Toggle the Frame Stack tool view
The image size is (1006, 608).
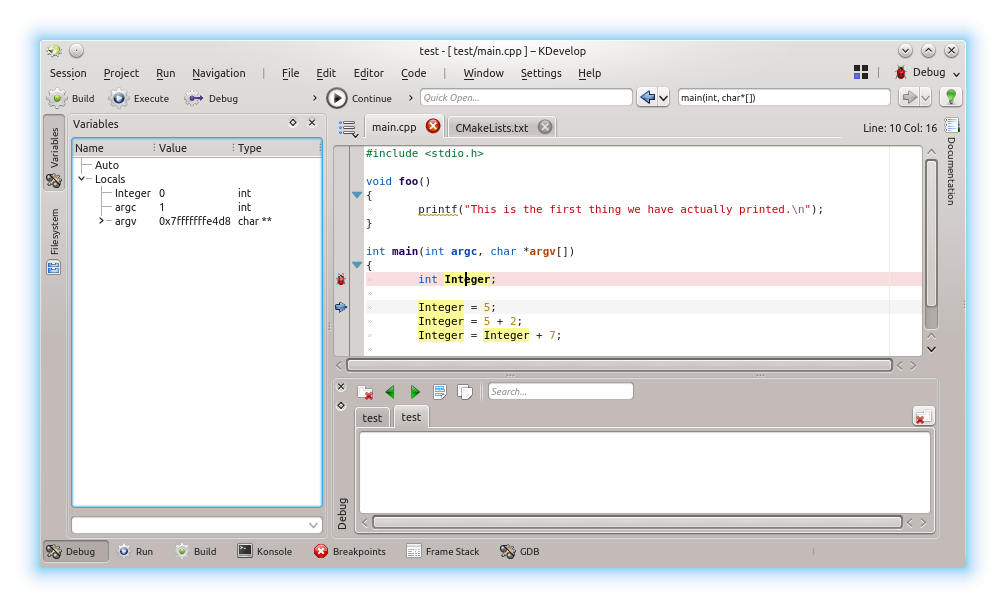tap(443, 551)
